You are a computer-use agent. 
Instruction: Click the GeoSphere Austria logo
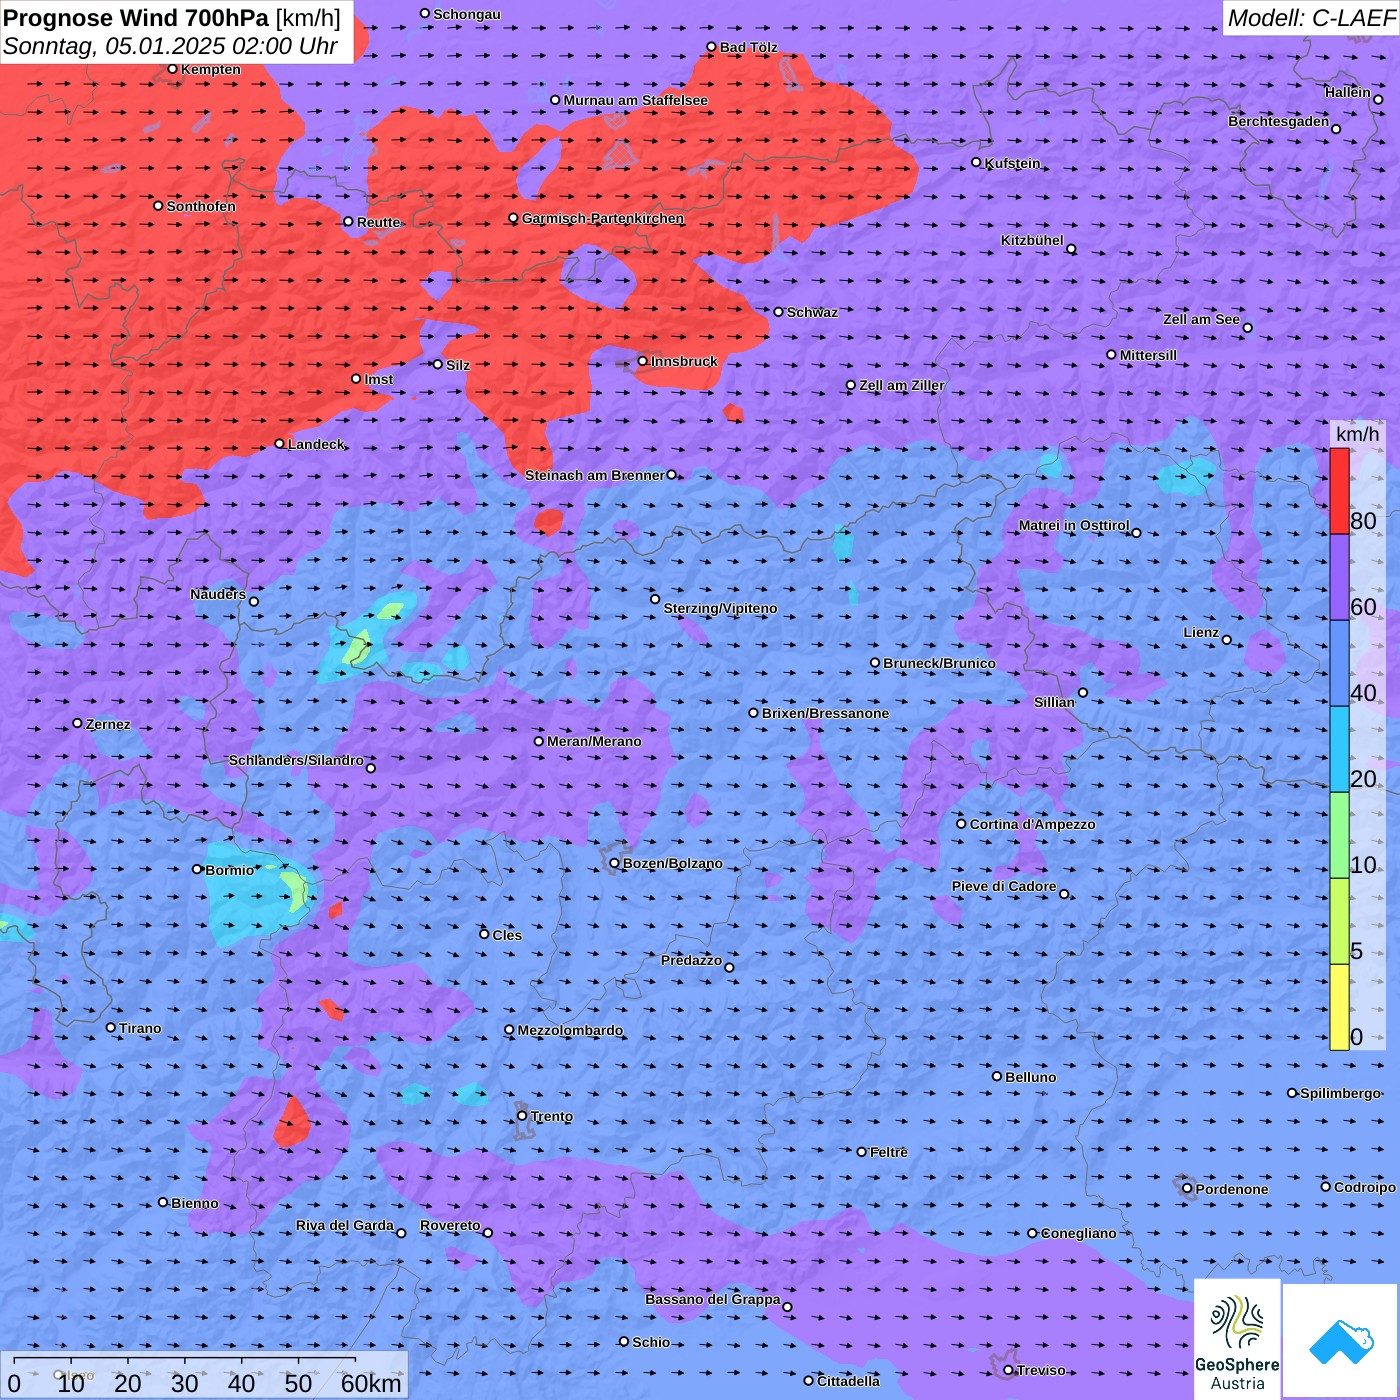tap(1237, 1340)
